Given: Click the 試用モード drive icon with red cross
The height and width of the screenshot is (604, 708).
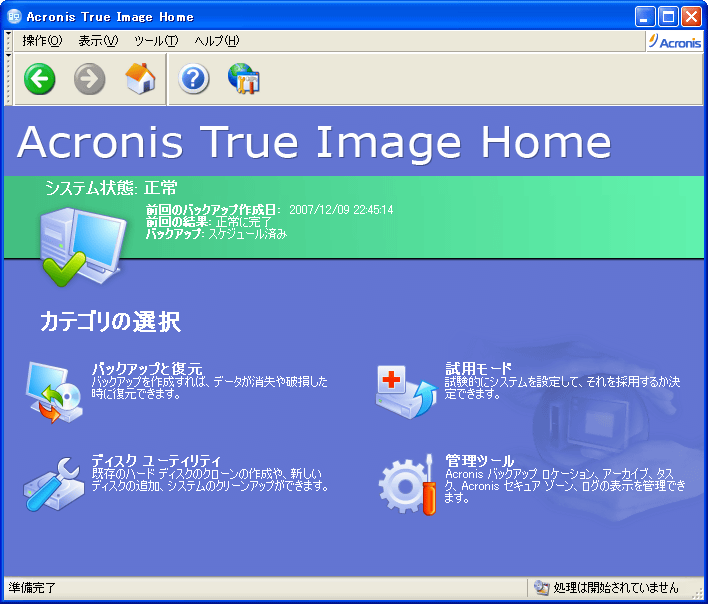Looking at the screenshot, I should click(x=406, y=392).
